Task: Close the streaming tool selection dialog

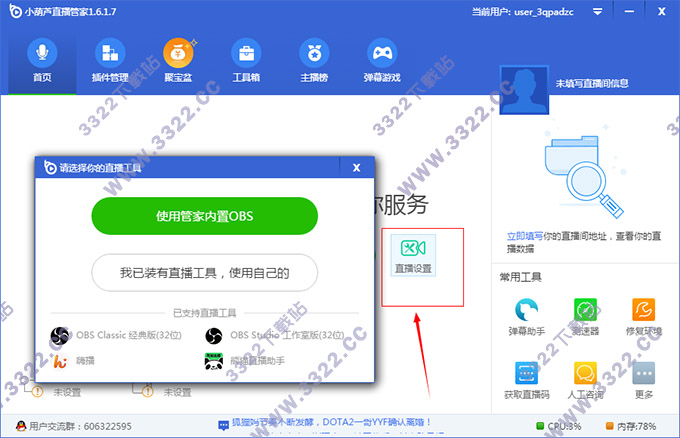Action: coord(356,168)
